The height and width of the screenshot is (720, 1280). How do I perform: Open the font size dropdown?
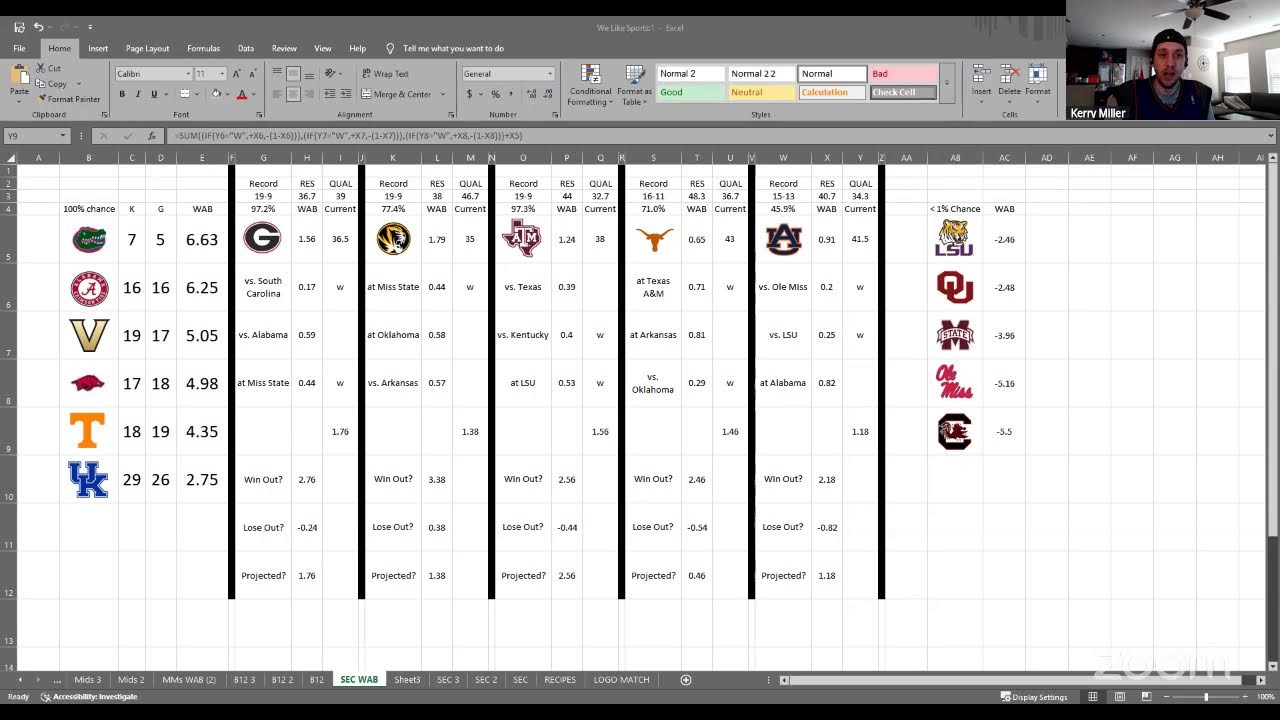click(x=222, y=74)
